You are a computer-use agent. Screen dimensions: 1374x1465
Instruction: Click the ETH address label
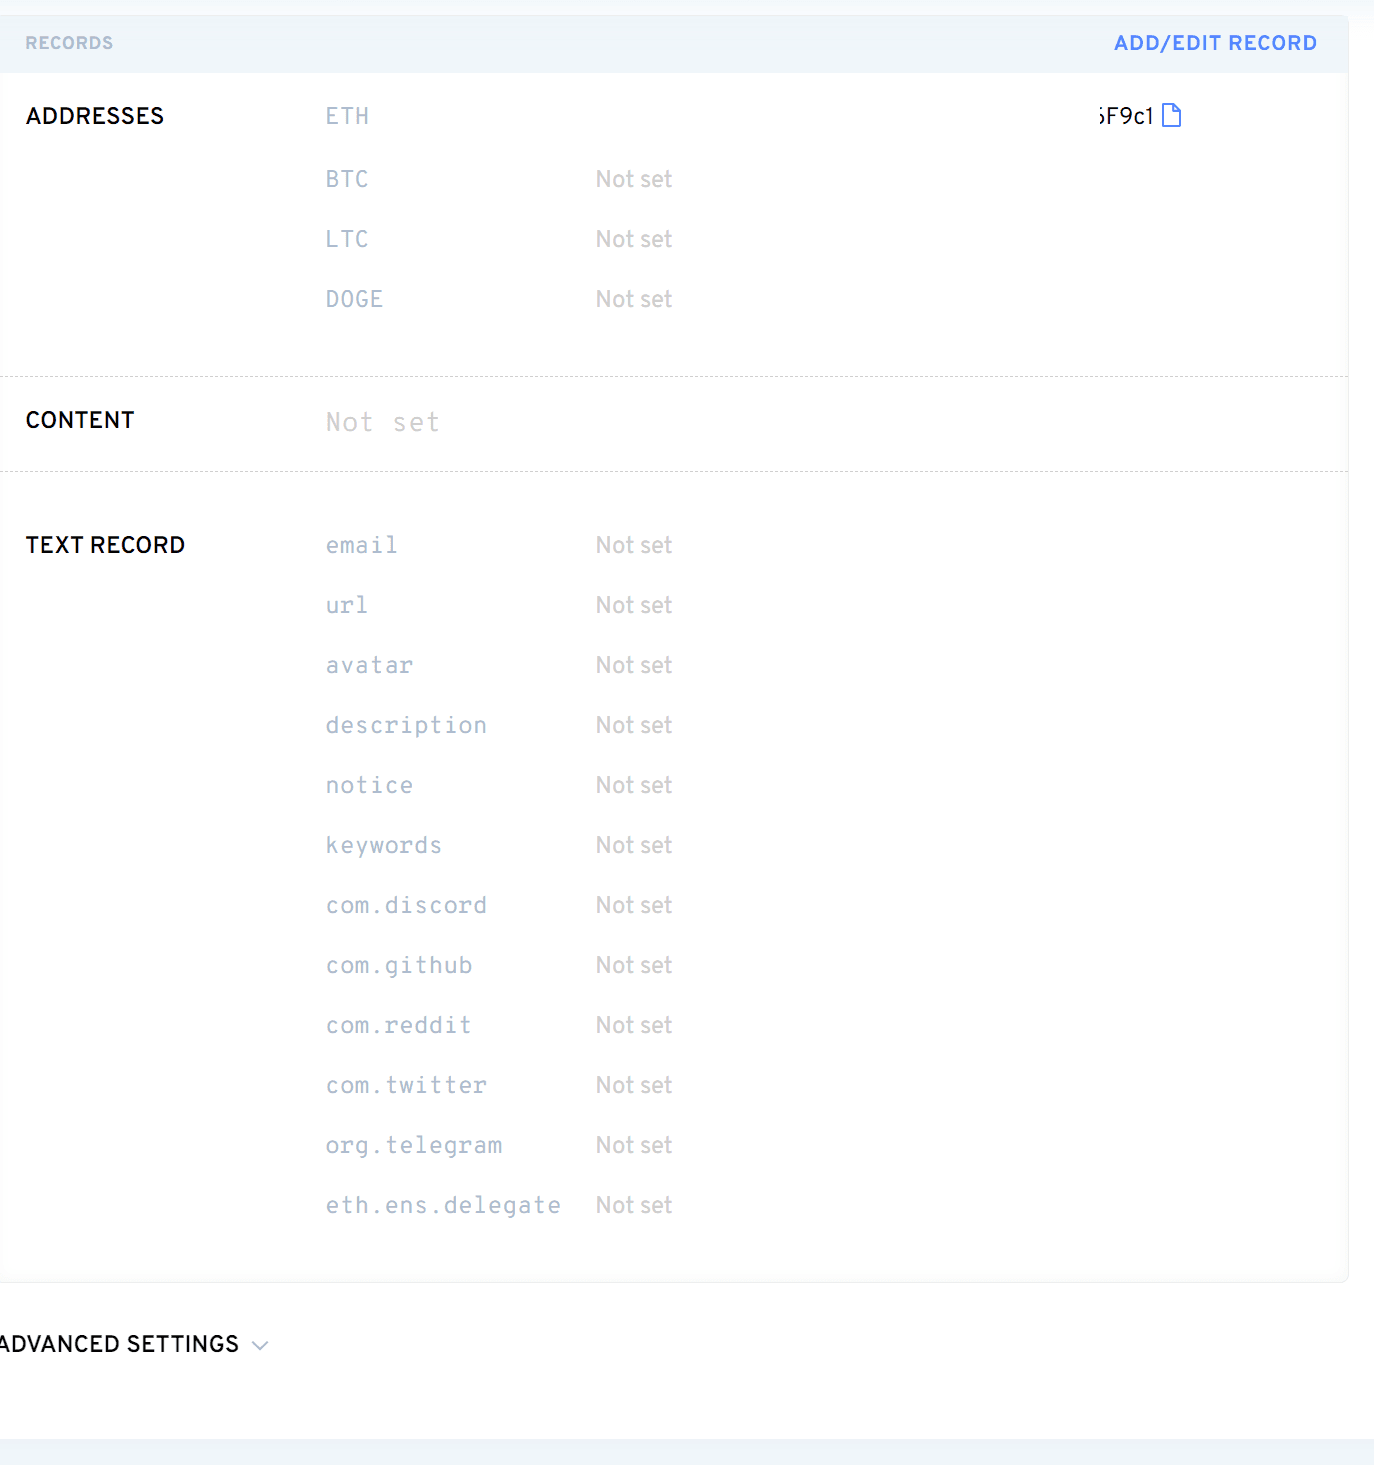pos(347,116)
